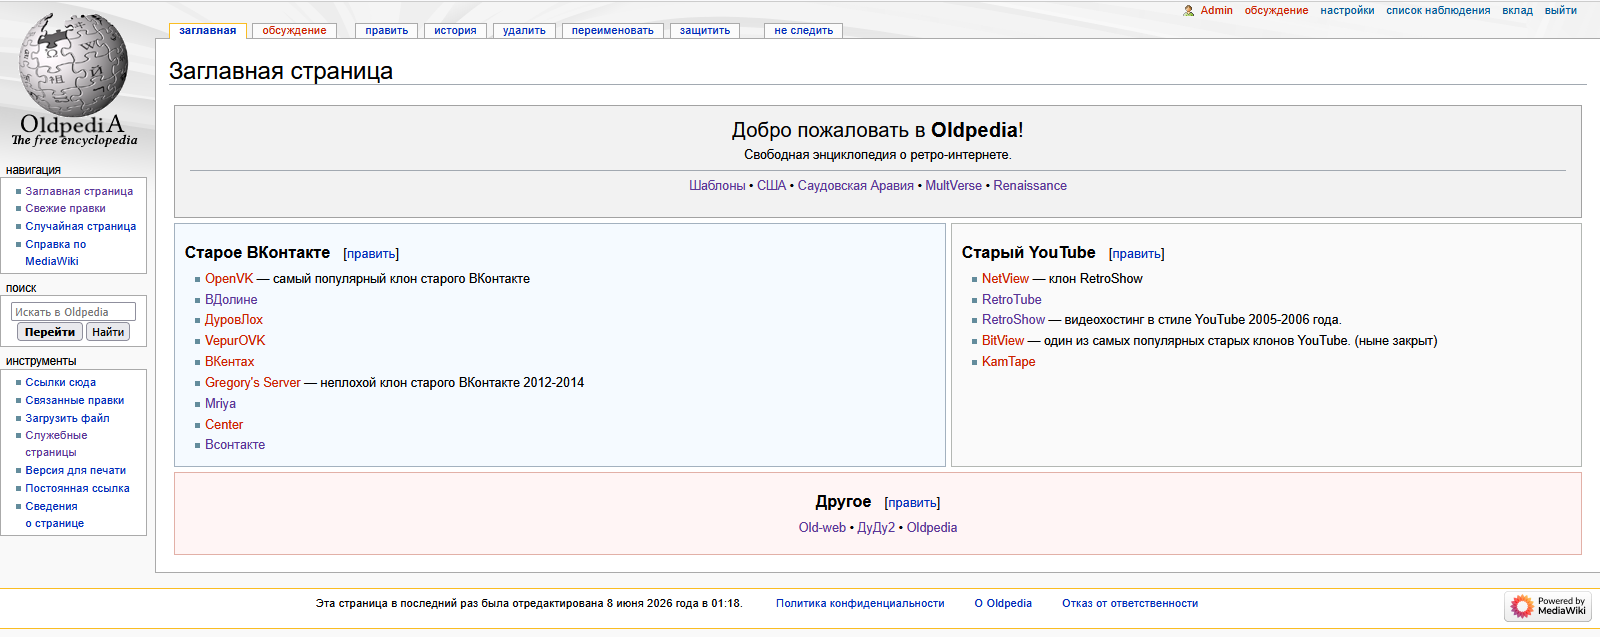Open the Шаблоны link
This screenshot has width=1600, height=637.
717,186
